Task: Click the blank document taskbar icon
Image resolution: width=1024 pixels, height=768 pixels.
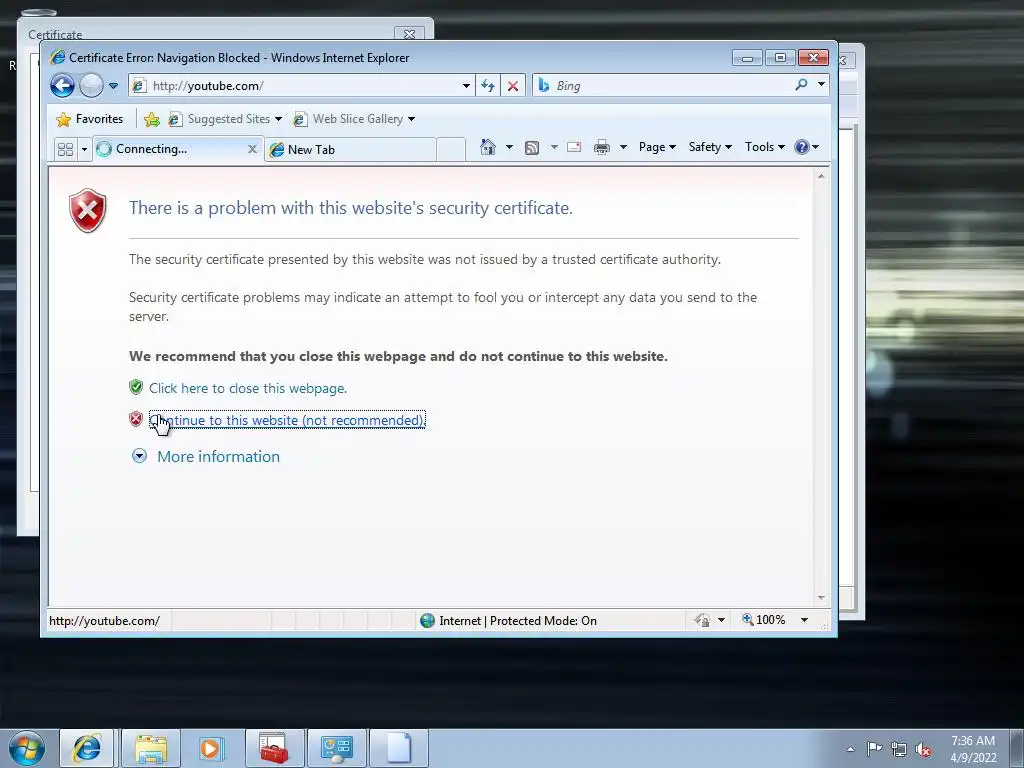Action: (398, 748)
